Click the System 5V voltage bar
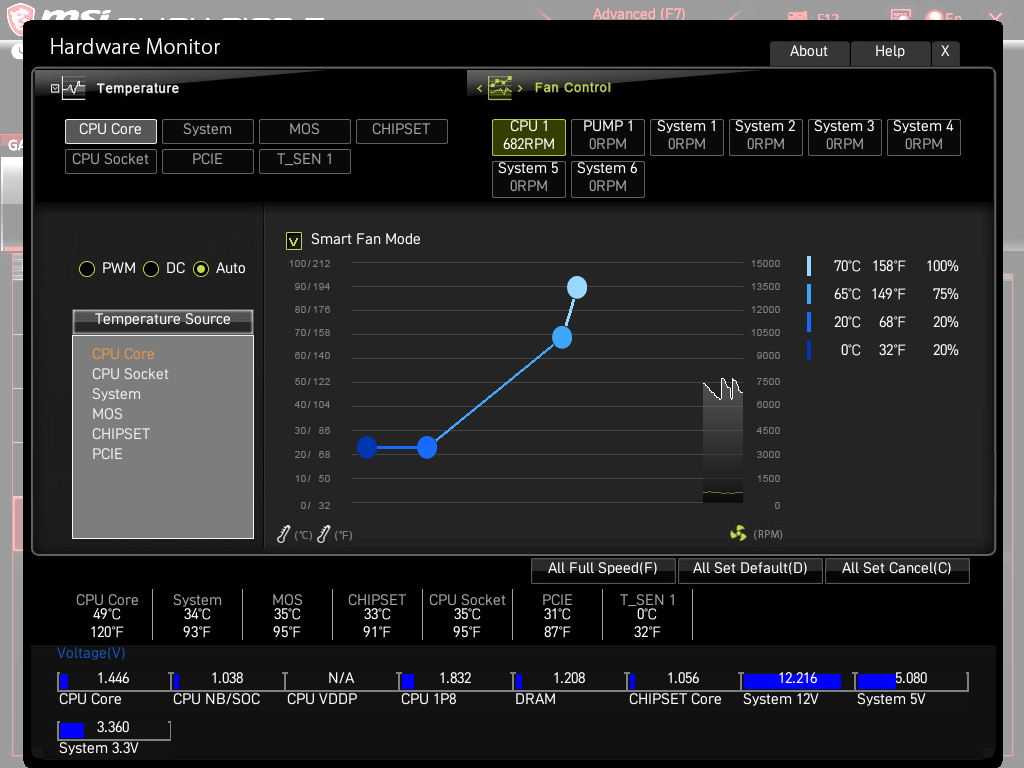The image size is (1024, 768). tap(911, 680)
